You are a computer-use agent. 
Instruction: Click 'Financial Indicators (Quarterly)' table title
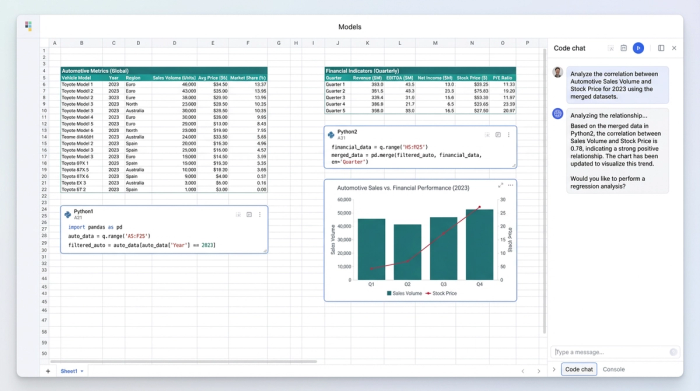click(362, 71)
